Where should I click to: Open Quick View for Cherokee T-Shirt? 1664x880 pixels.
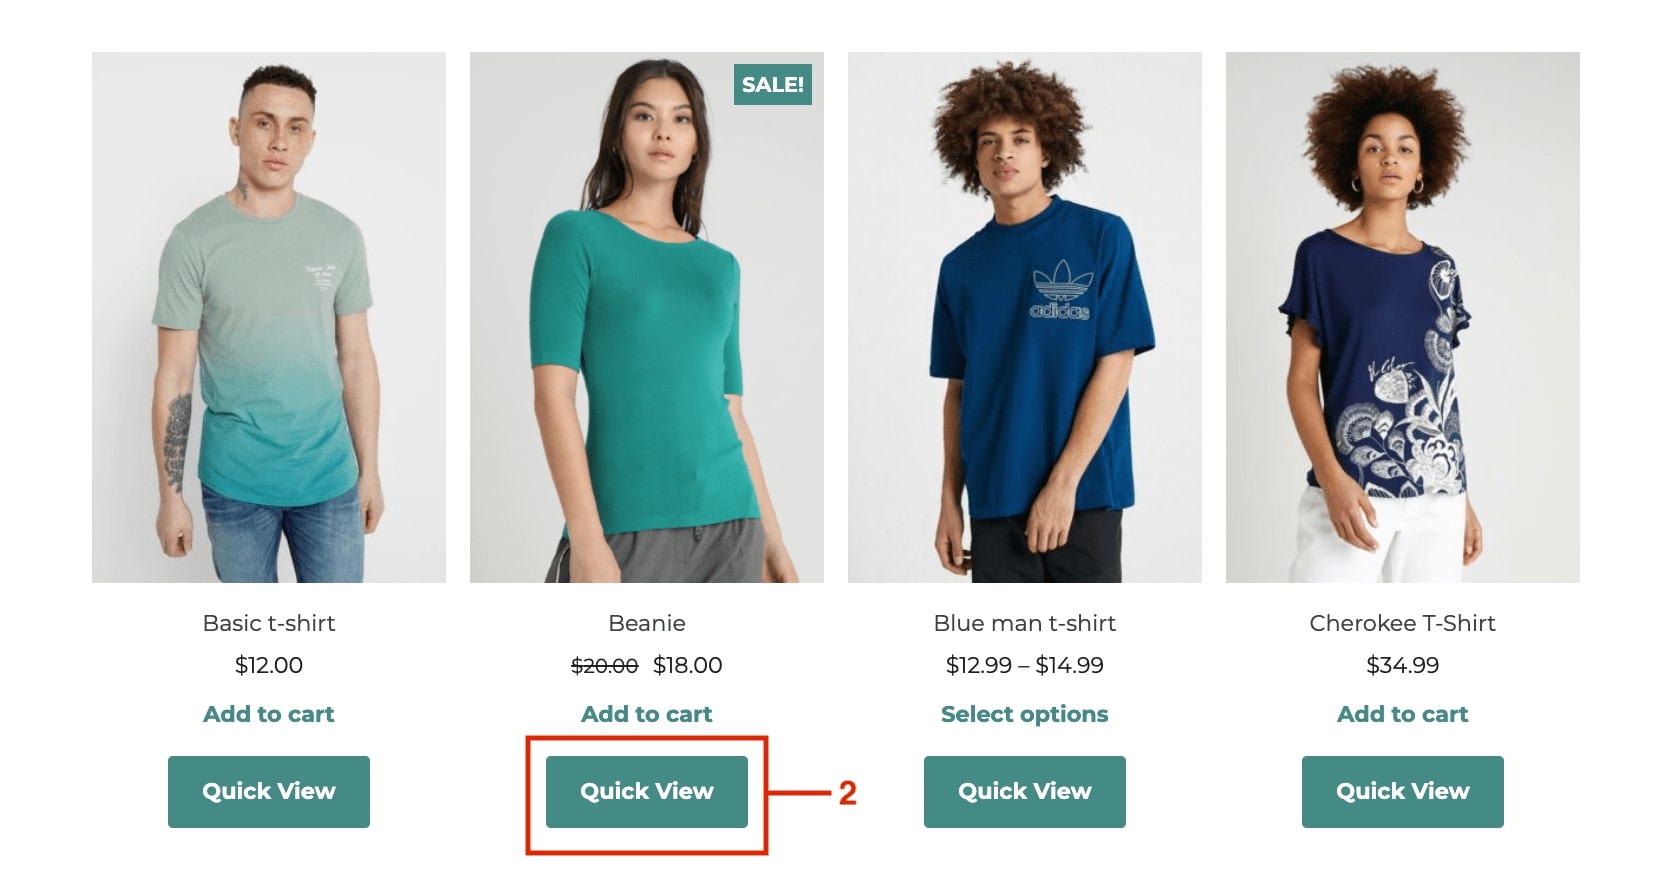tap(1403, 792)
